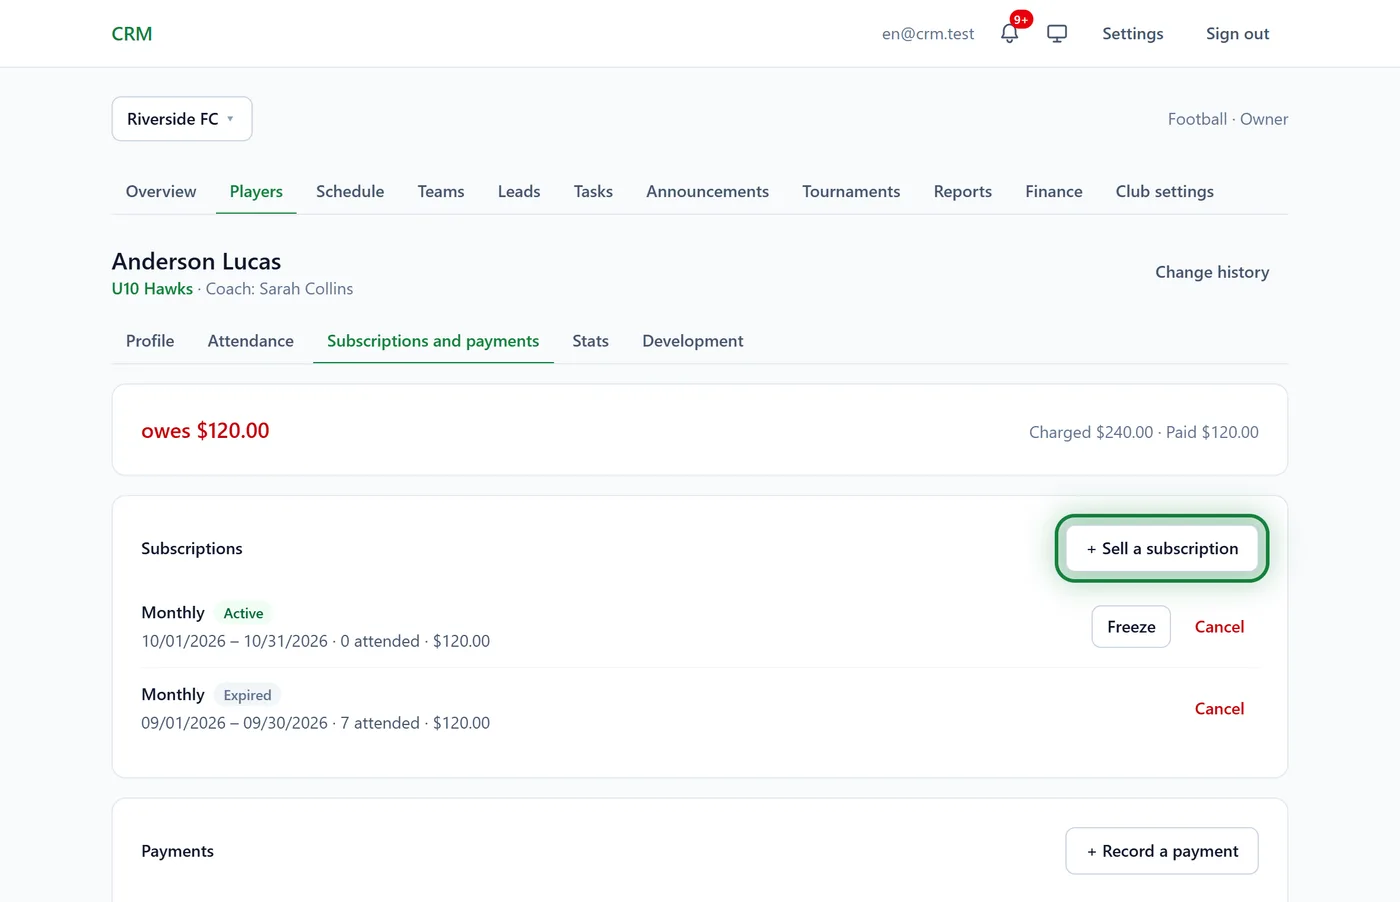Viewport: 1400px width, 902px height.
Task: Open the Tournaments tab
Action: click(x=851, y=191)
